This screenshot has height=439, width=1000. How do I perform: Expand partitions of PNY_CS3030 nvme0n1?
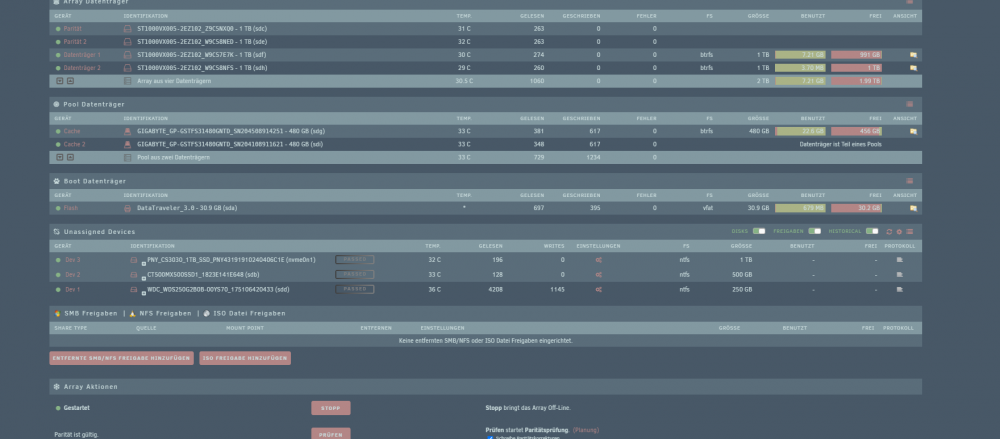click(143, 263)
